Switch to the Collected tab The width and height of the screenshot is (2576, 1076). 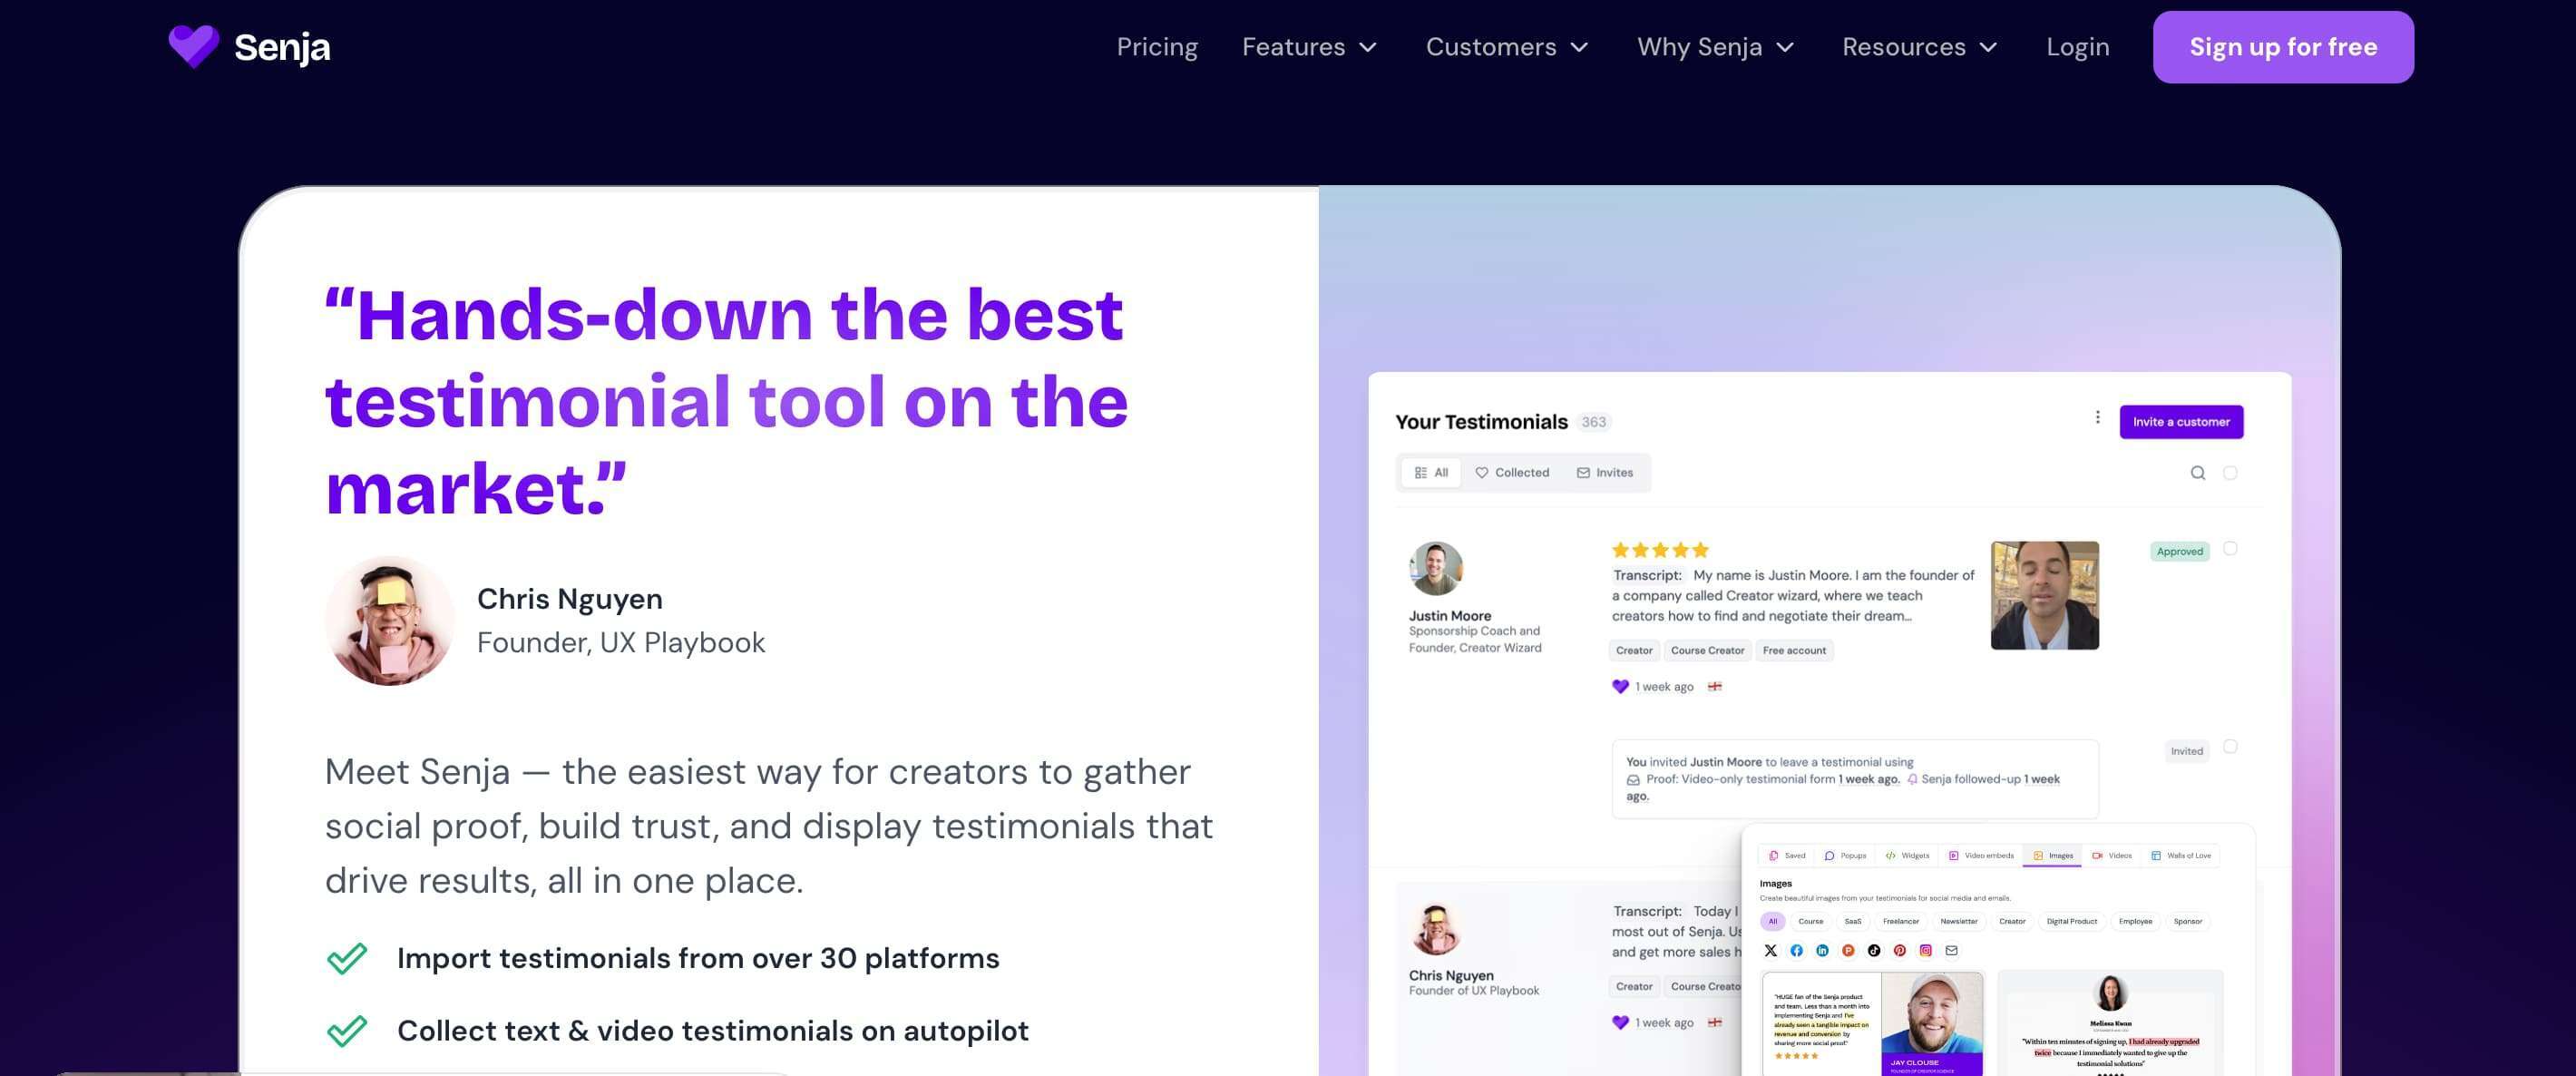(x=1512, y=473)
